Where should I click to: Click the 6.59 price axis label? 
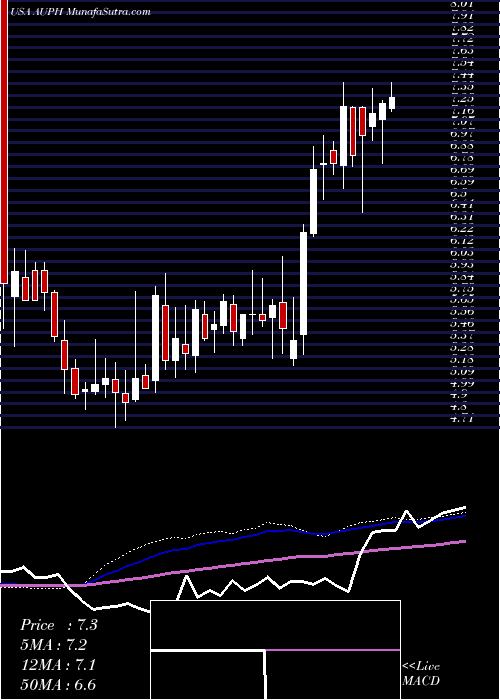pyautogui.click(x=462, y=182)
